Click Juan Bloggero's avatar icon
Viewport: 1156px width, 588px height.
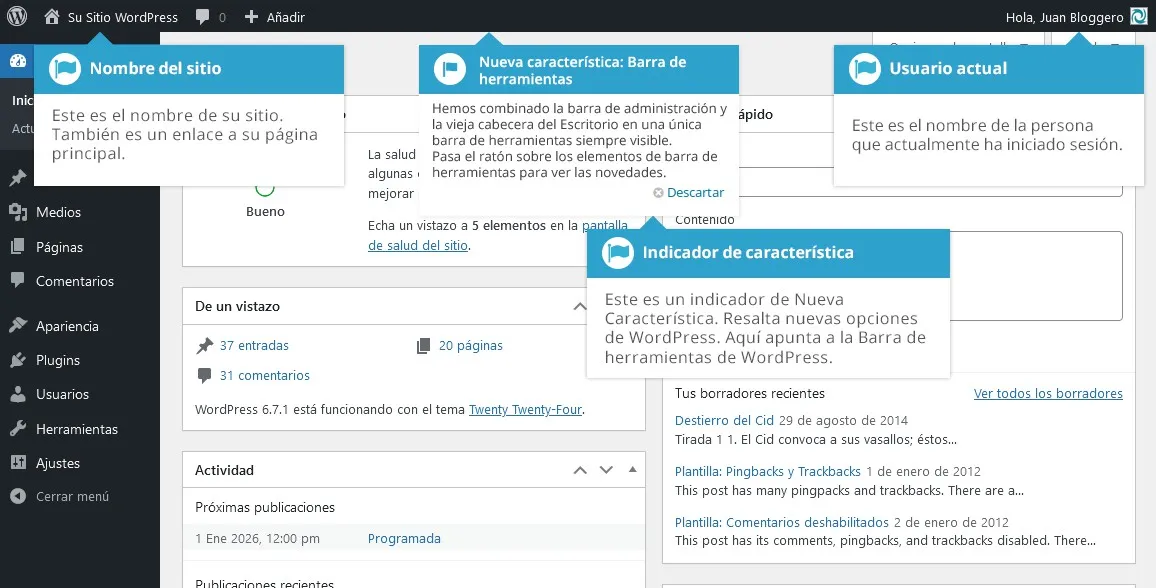pos(1138,16)
